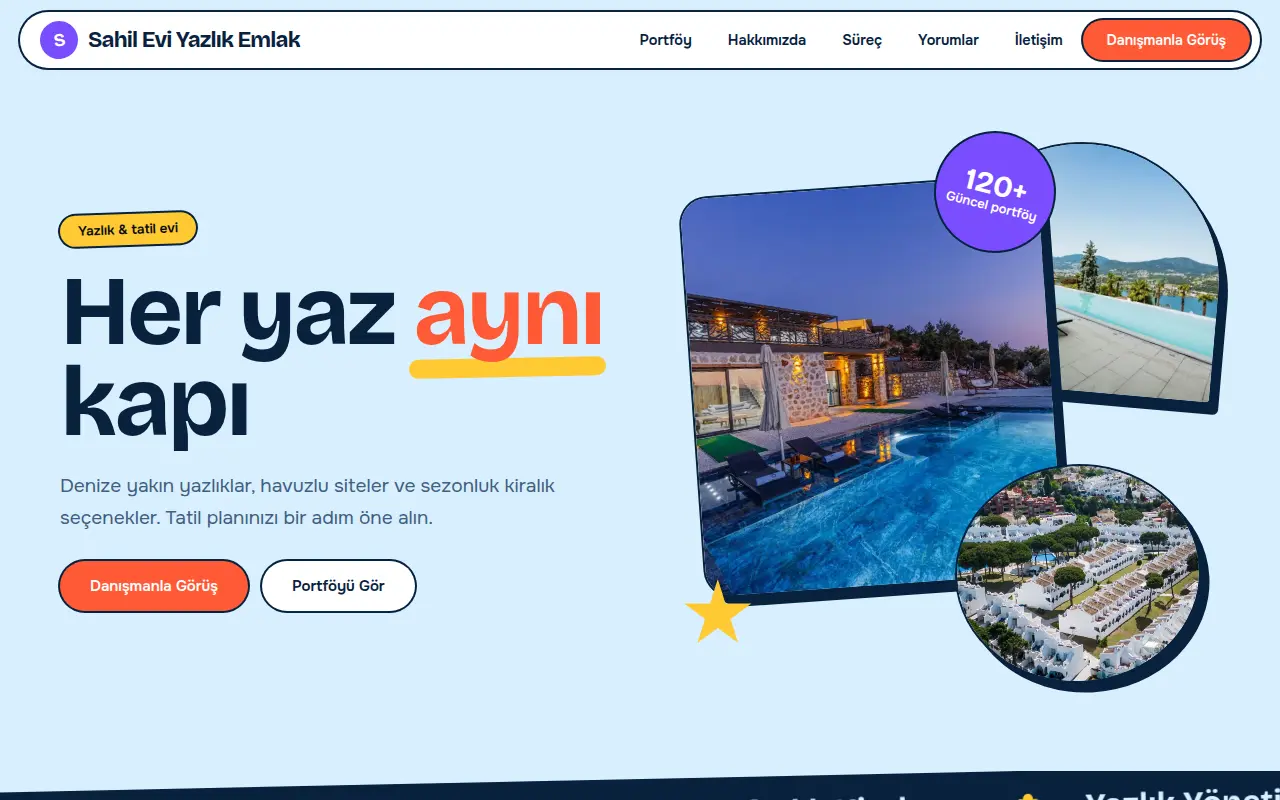
Task: Click the purple S logo icon
Action: pos(59,40)
